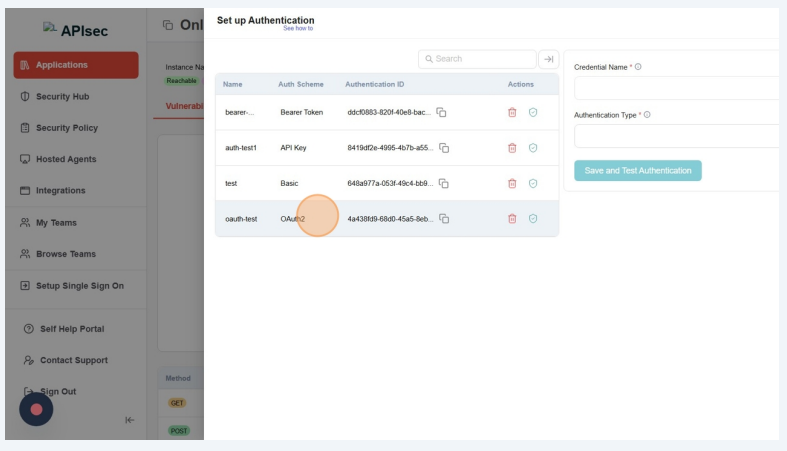Image resolution: width=787 pixels, height=451 pixels.
Task: Open the Authentication Type dropdown
Action: tap(677, 136)
